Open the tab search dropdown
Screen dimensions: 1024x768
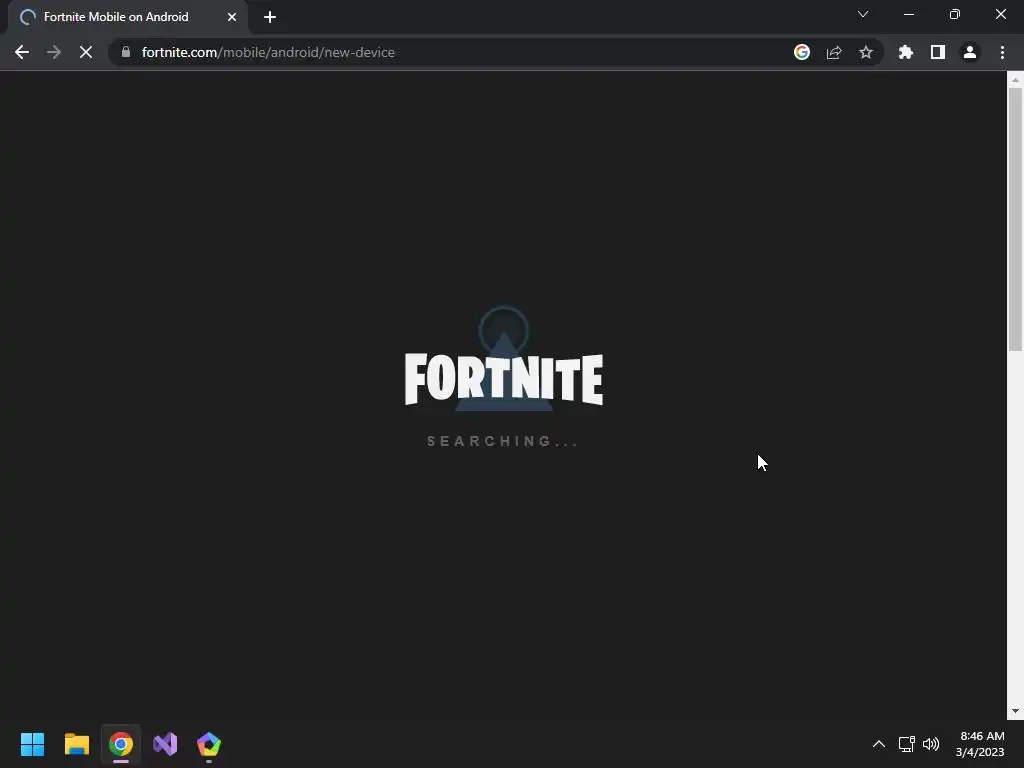pyautogui.click(x=863, y=14)
